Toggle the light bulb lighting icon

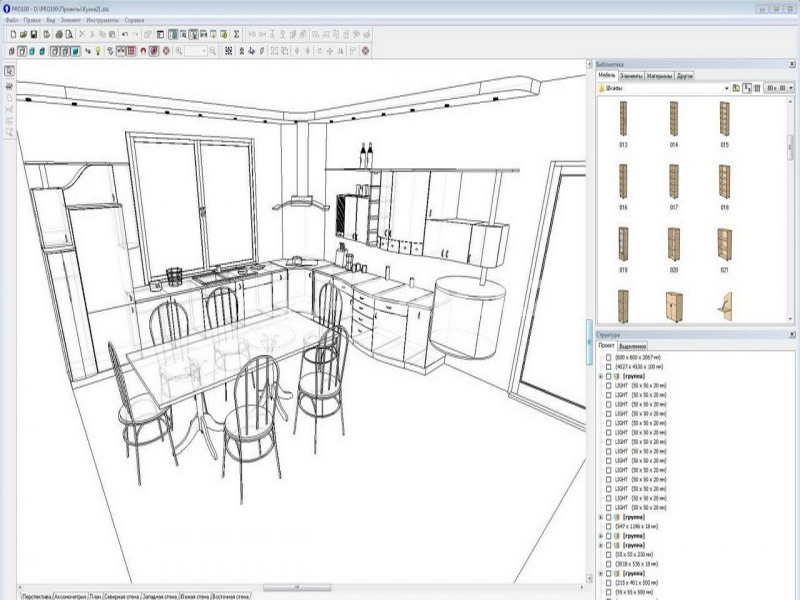click(98, 51)
